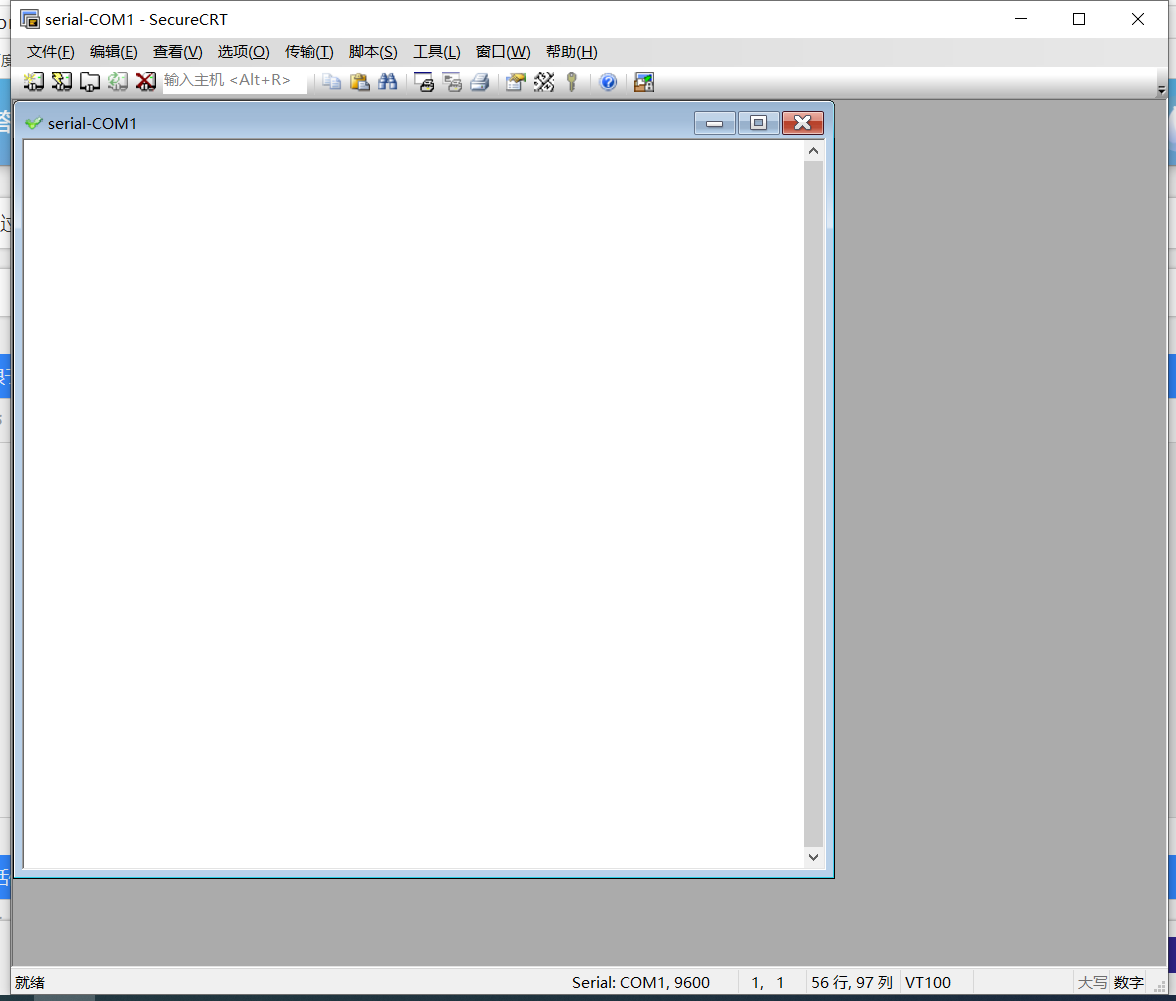Minimize the main SecureCRT window
This screenshot has height=1001, width=1176.
click(1021, 19)
